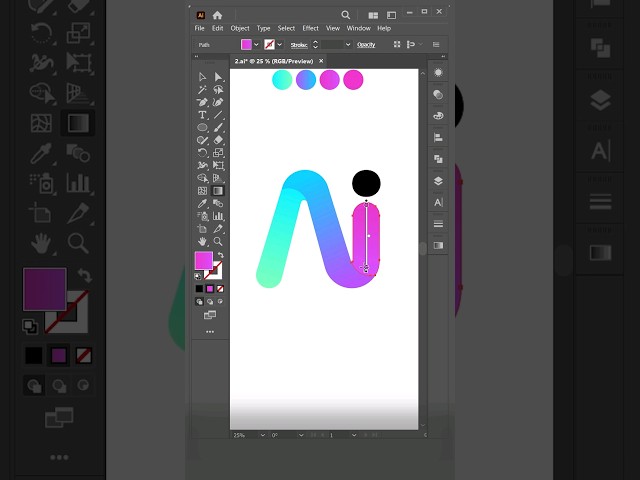Go to the Home screen
Screen dimensions: 640x480
tap(217, 15)
